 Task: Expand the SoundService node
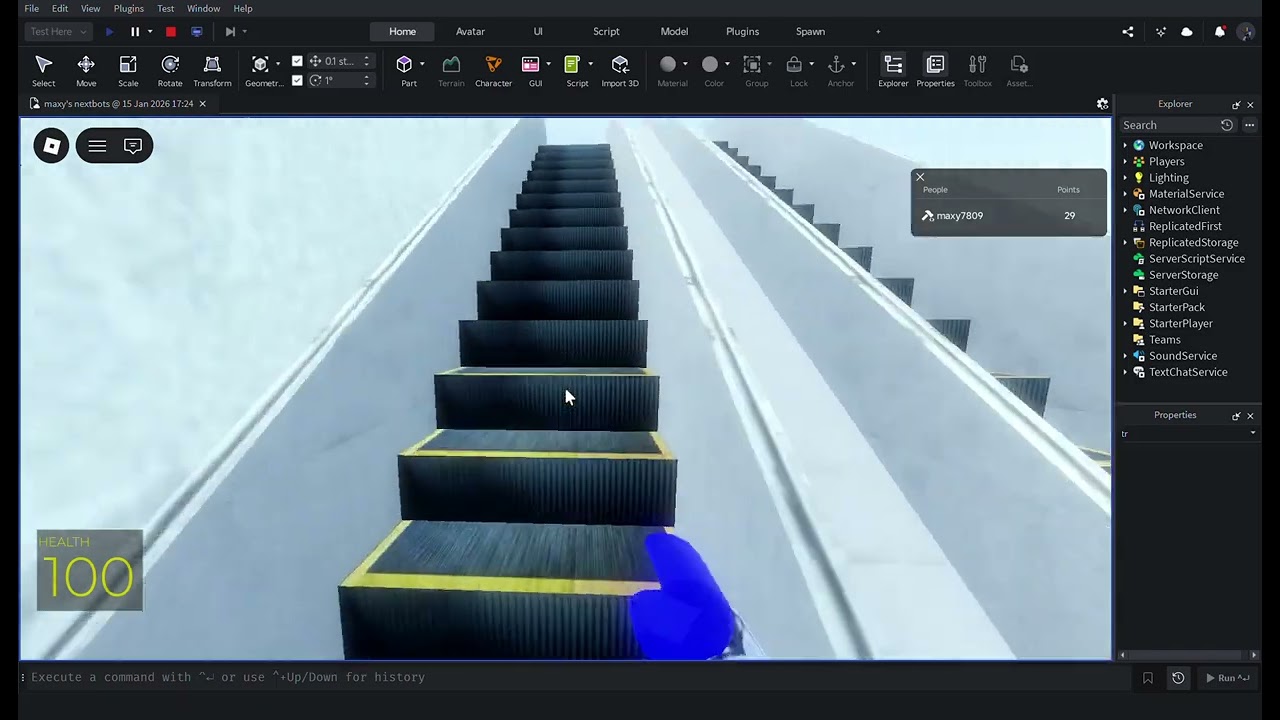[1125, 356]
